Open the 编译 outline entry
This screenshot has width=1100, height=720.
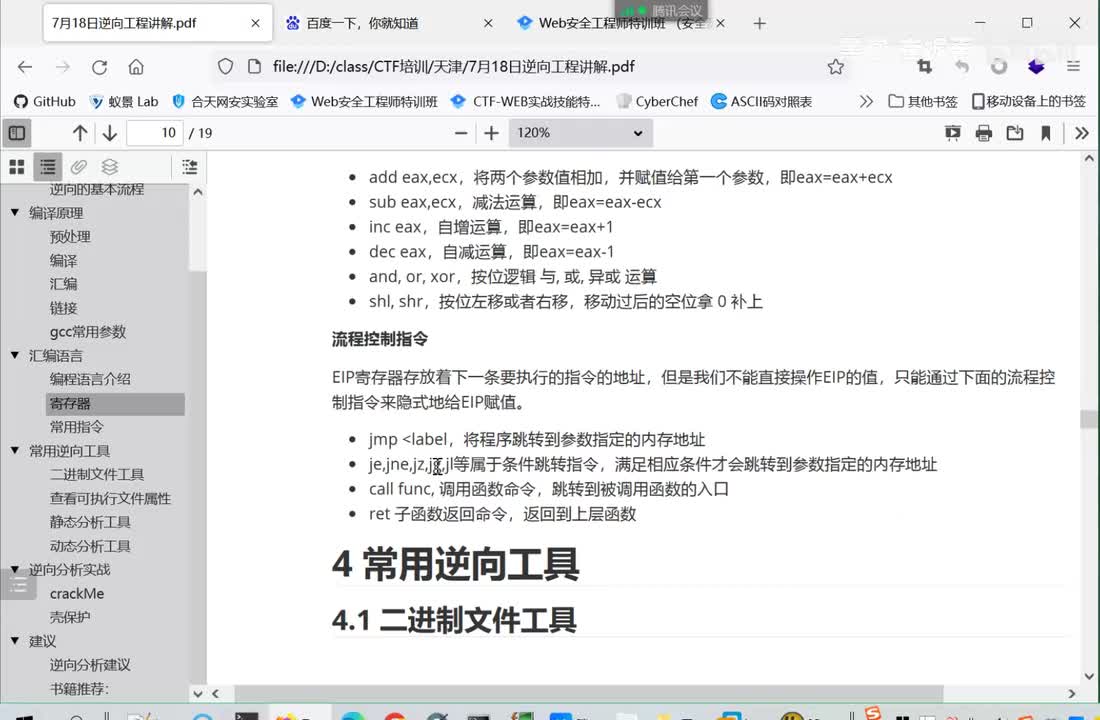point(63,260)
